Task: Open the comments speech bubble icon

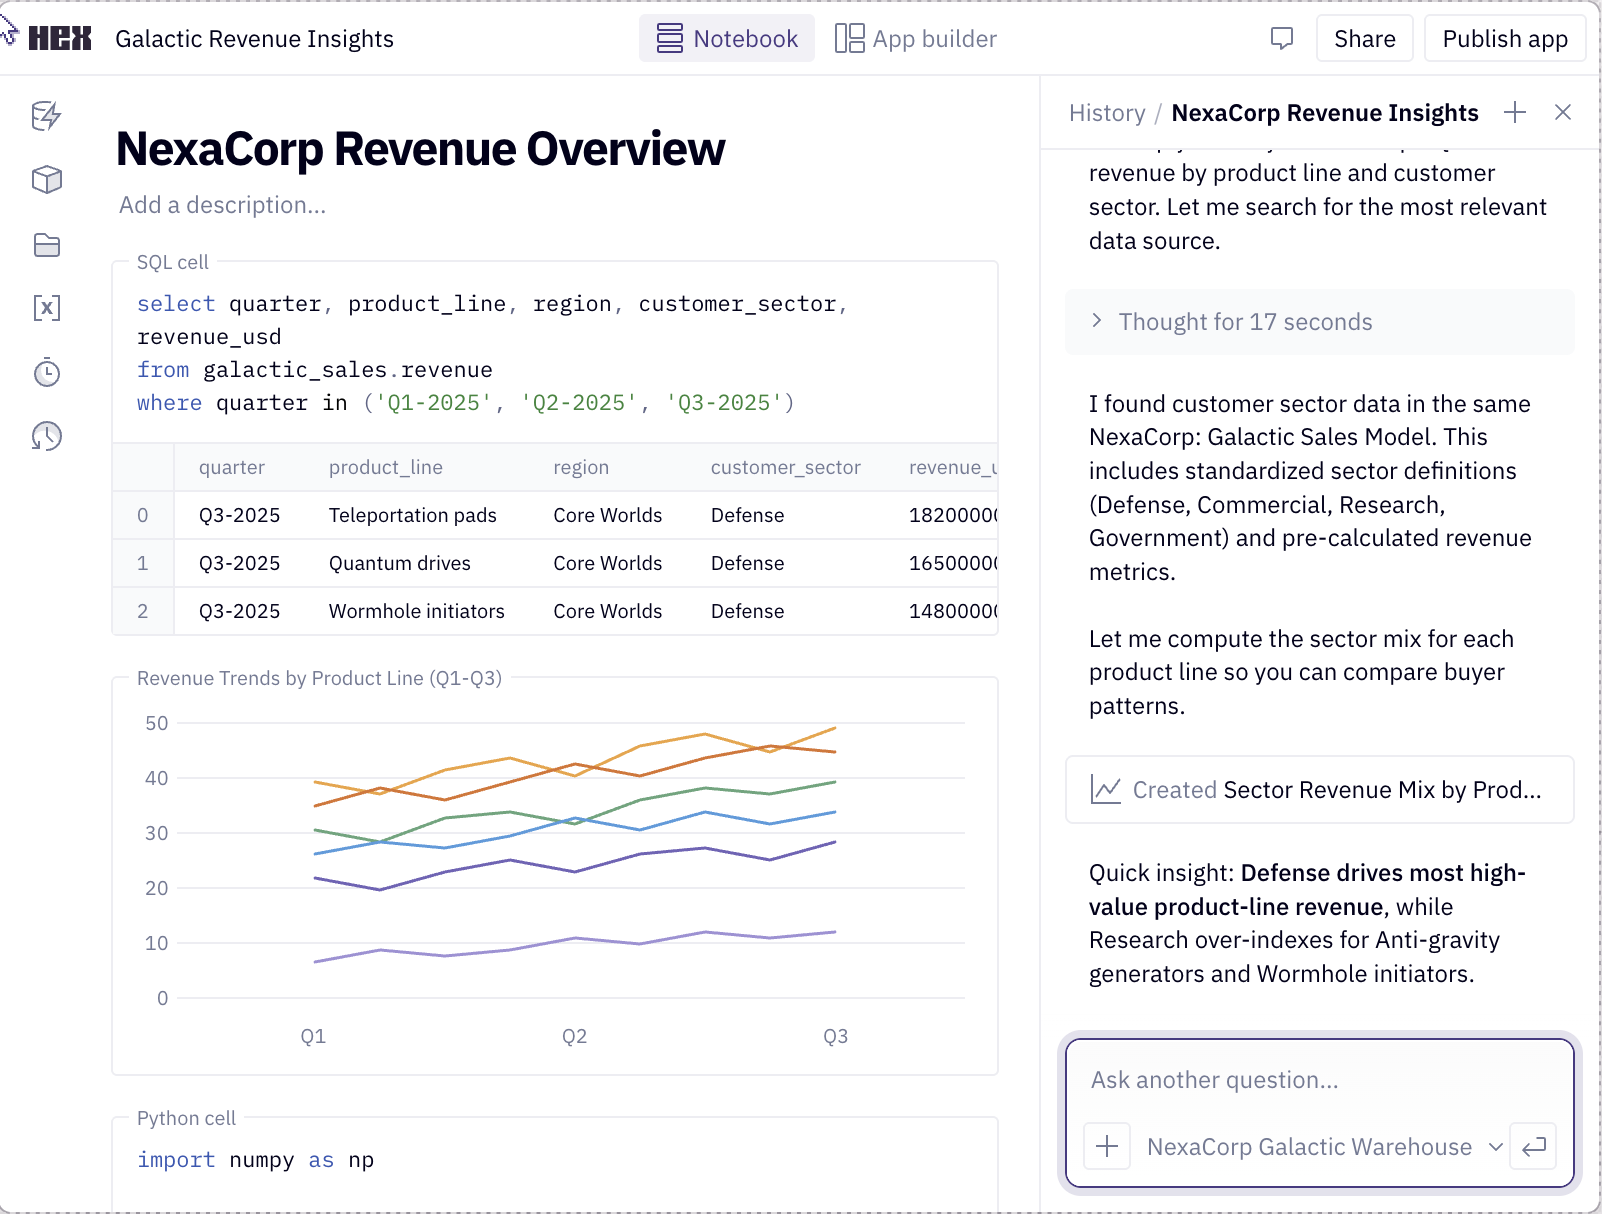Action: click(x=1282, y=39)
